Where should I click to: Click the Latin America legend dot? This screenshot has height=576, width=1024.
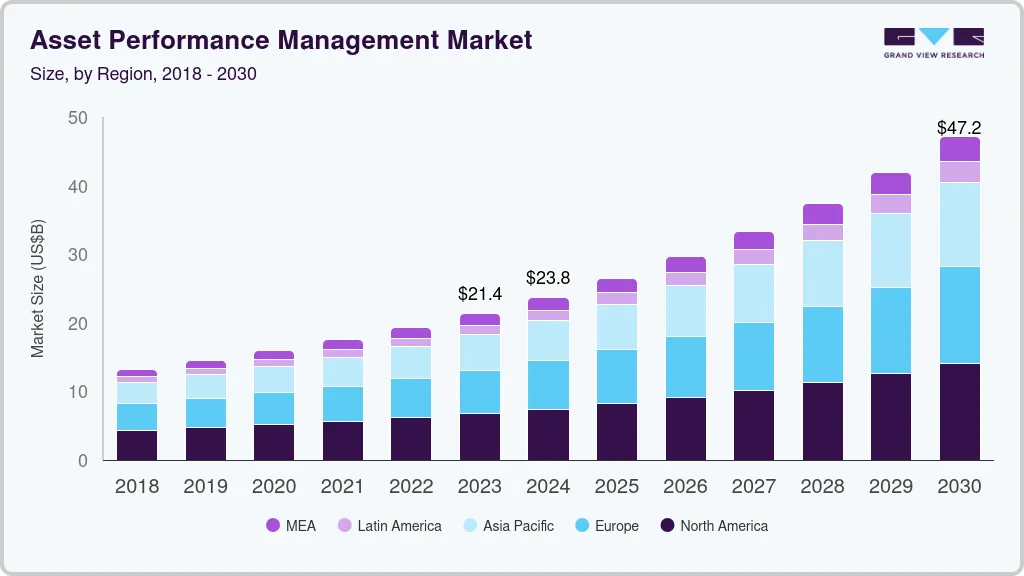tap(344, 525)
